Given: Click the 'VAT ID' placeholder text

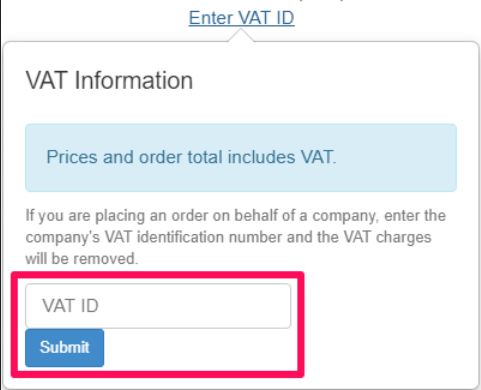Looking at the screenshot, I should pyautogui.click(x=70, y=306).
